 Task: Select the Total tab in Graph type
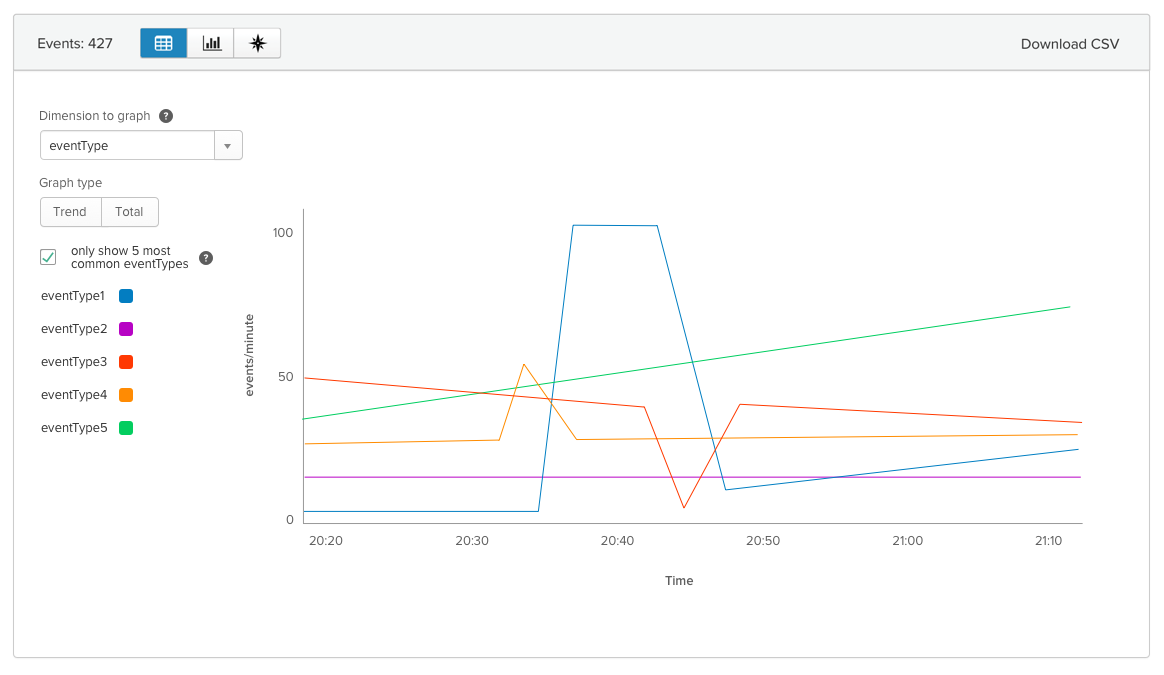click(129, 212)
